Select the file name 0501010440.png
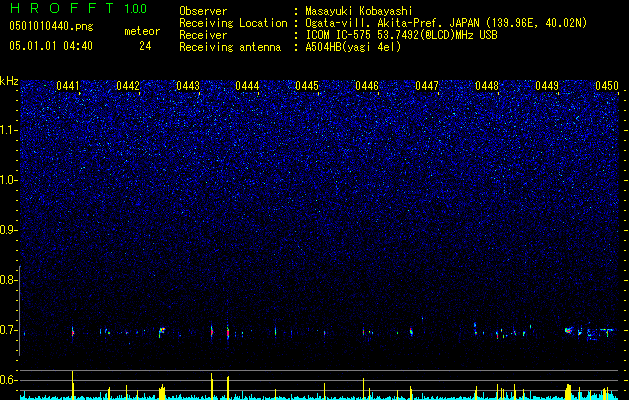 click(51, 27)
